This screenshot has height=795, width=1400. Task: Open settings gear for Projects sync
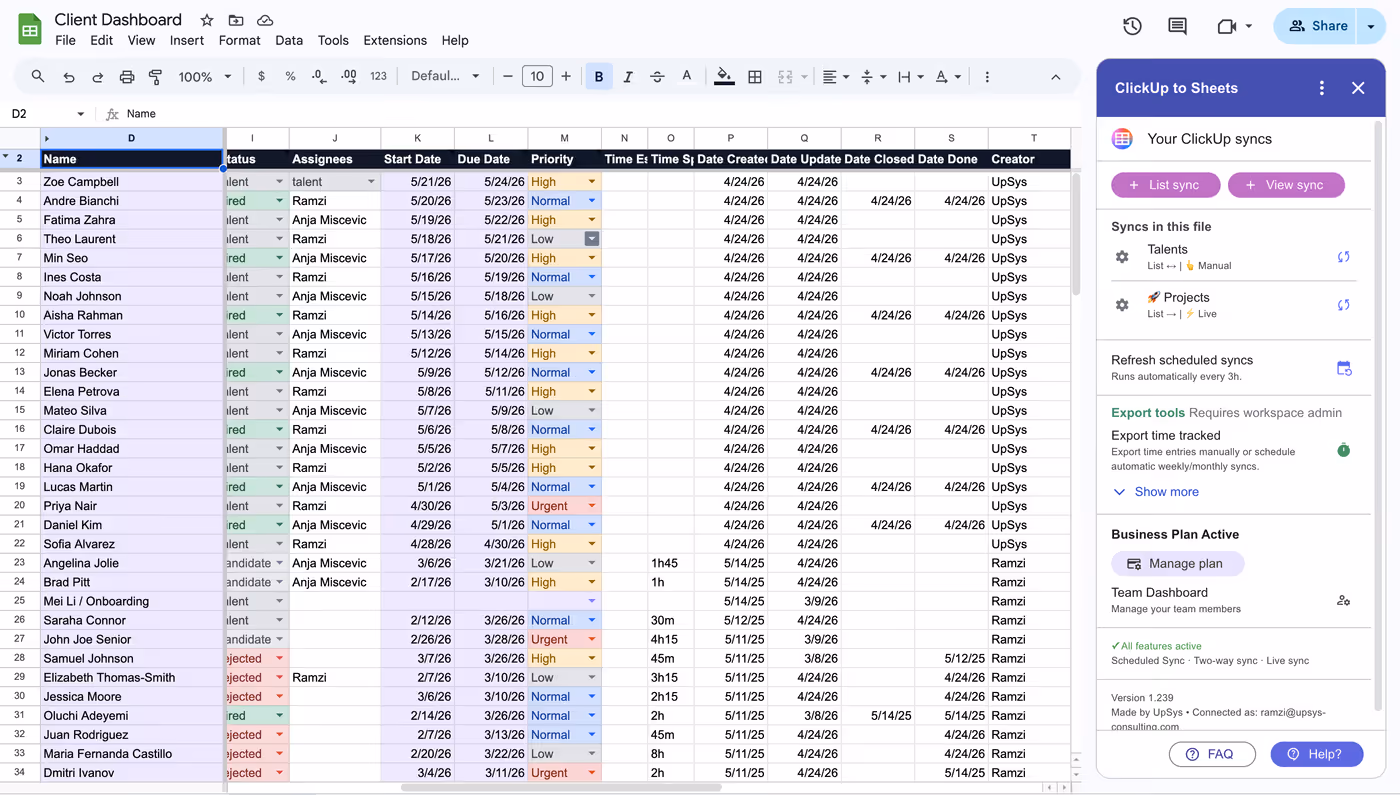coord(1122,305)
